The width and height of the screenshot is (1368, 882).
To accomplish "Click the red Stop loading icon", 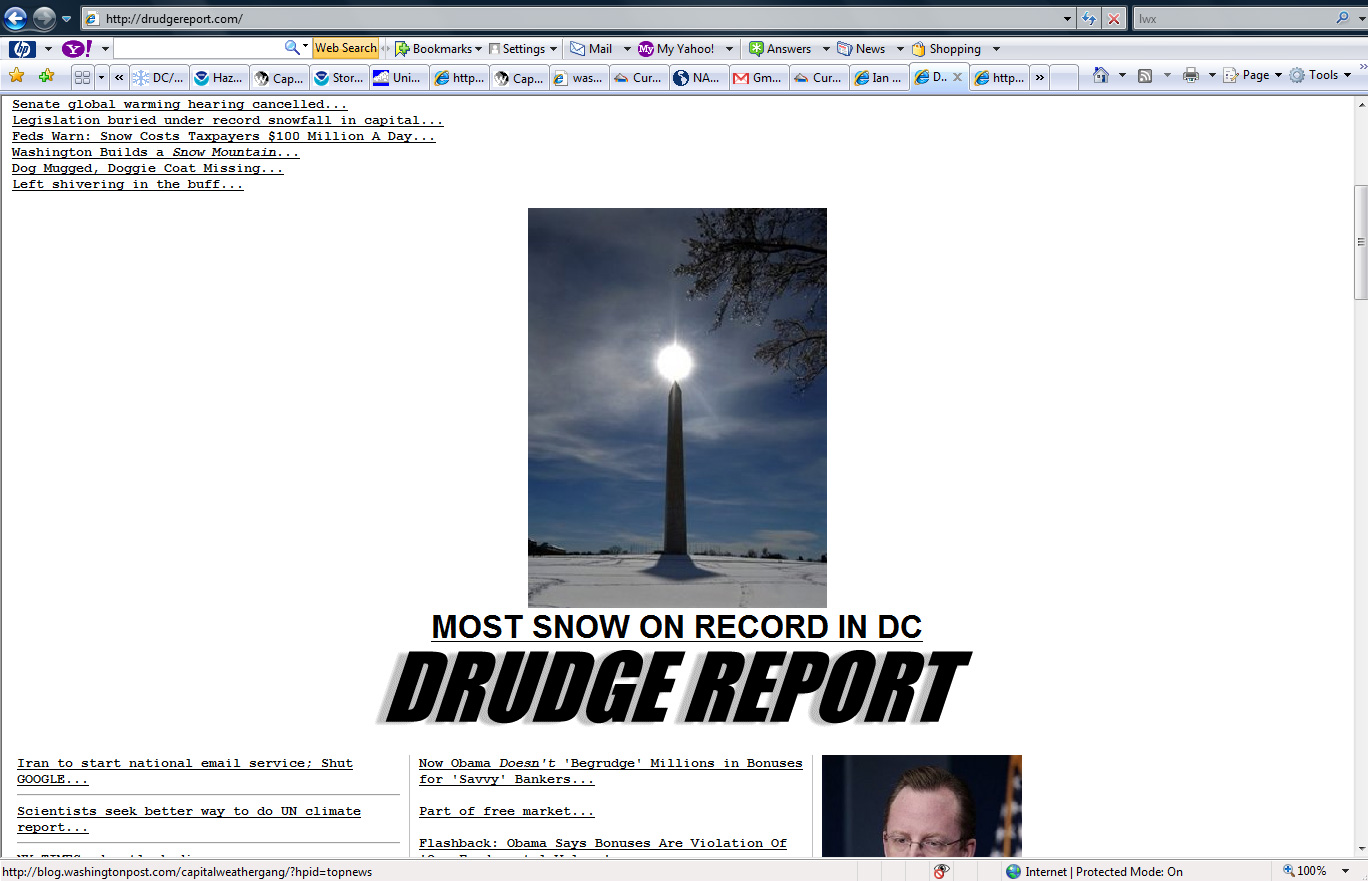I will [x=1114, y=18].
